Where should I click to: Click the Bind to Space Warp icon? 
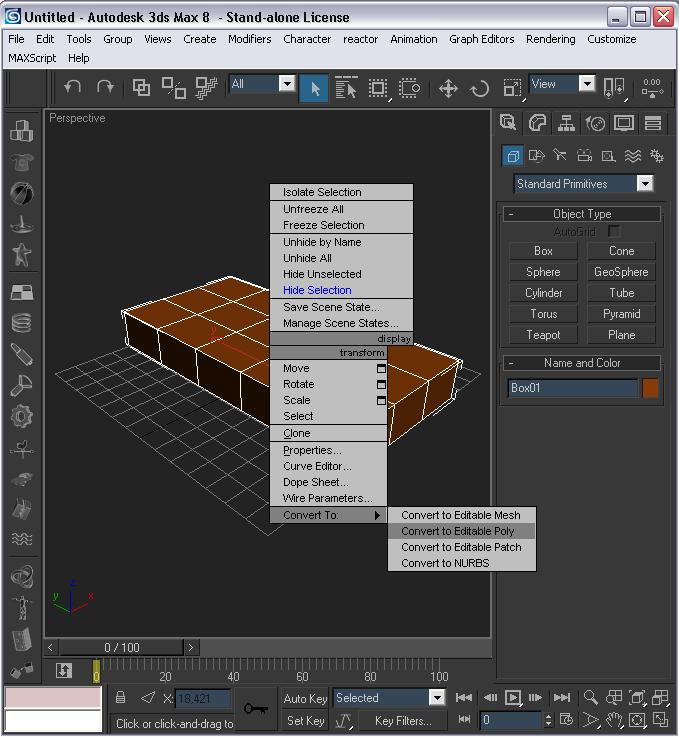point(206,88)
